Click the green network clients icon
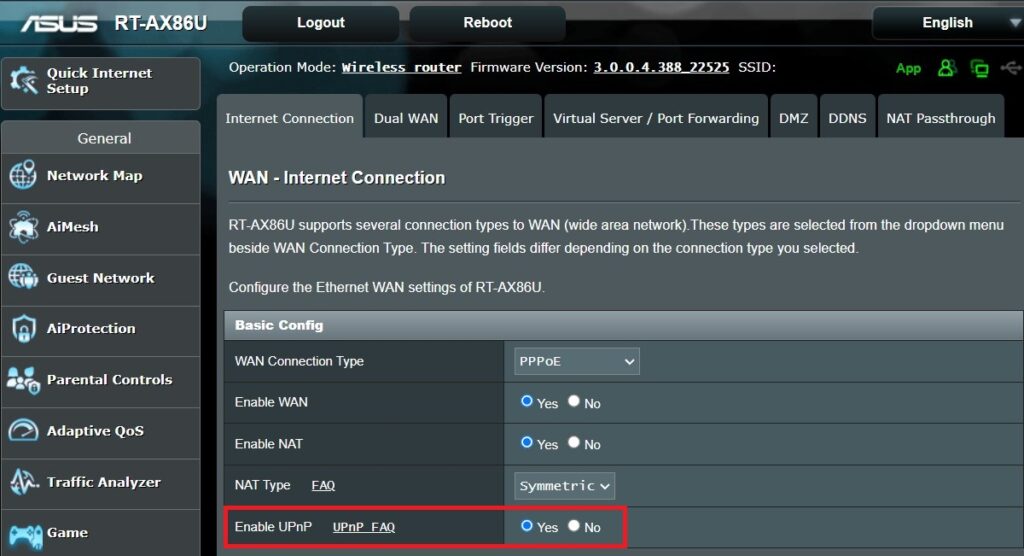This screenshot has height=556, width=1024. point(980,68)
